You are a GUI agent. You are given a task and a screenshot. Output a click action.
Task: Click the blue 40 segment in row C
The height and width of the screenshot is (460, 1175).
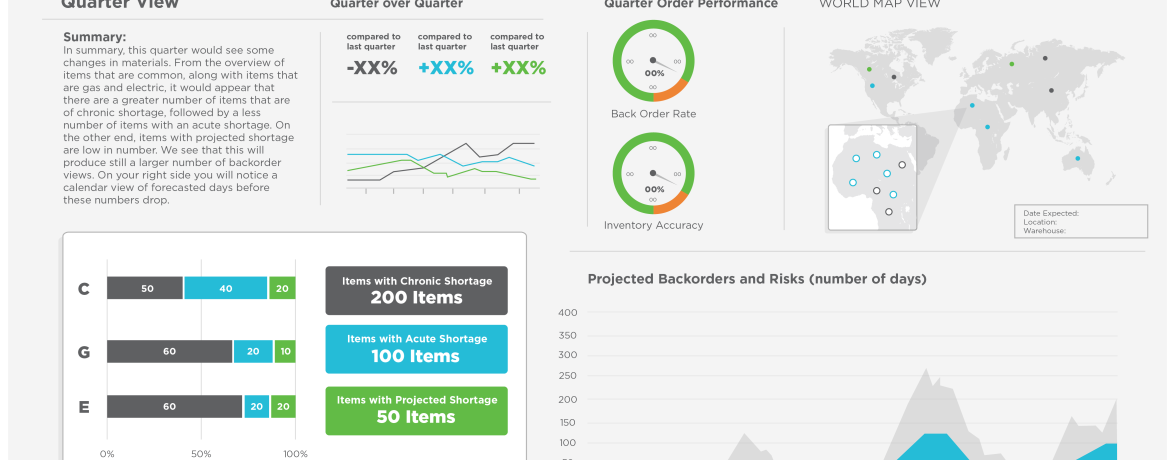coord(226,288)
